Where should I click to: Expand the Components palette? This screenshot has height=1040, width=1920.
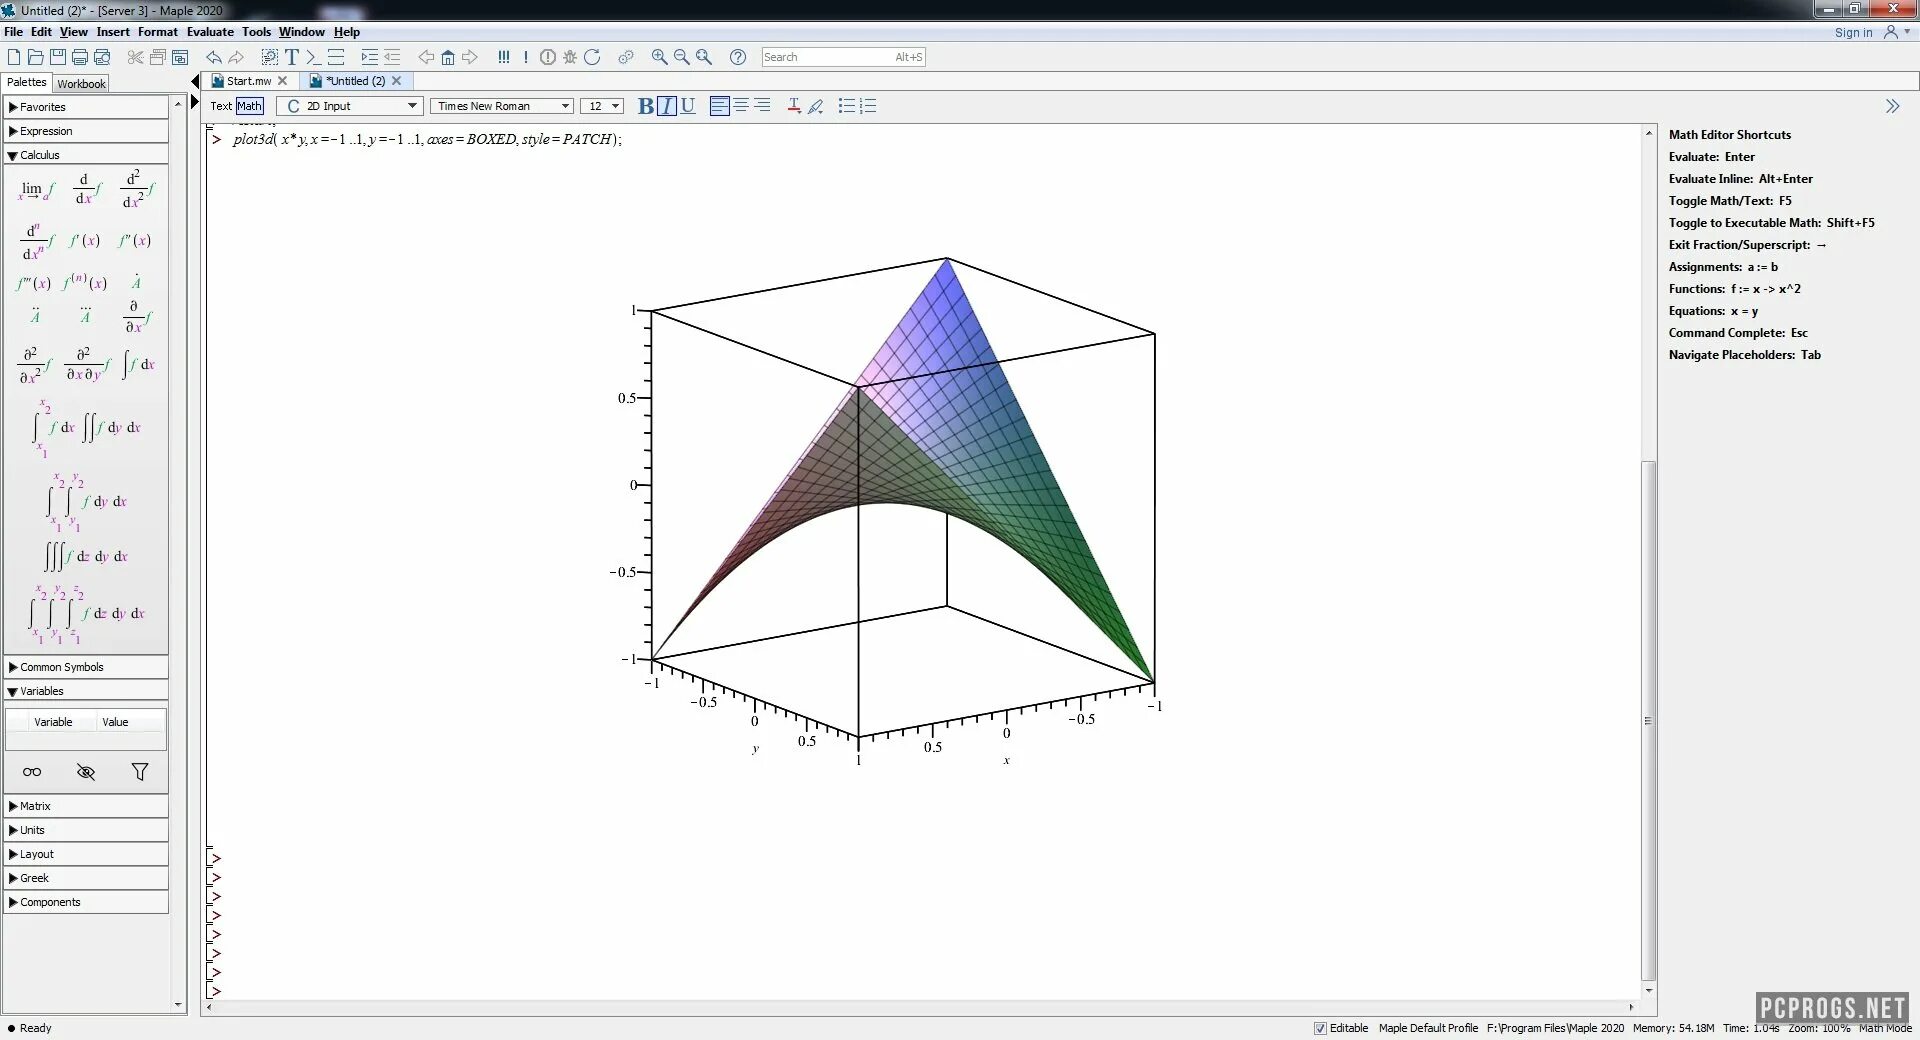coord(86,902)
